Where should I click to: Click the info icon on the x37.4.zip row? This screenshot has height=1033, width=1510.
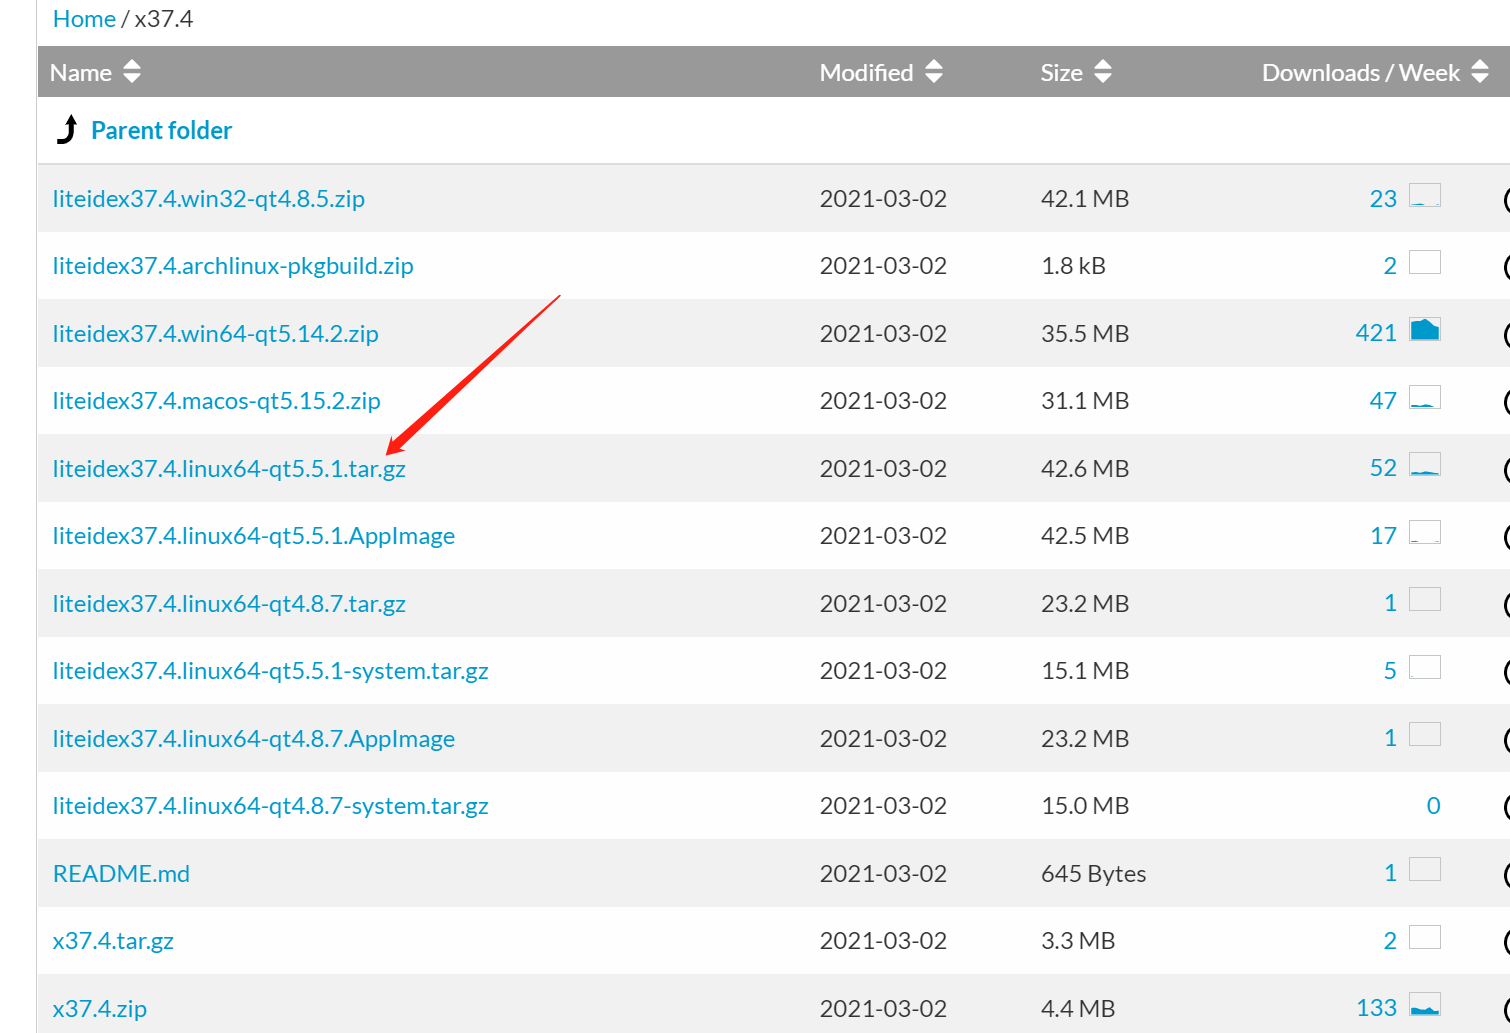click(x=1505, y=1007)
